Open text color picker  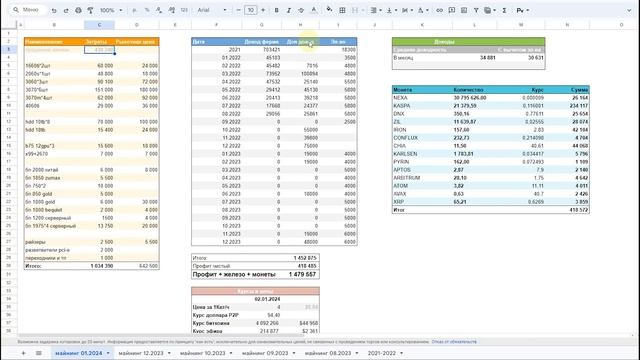point(313,10)
